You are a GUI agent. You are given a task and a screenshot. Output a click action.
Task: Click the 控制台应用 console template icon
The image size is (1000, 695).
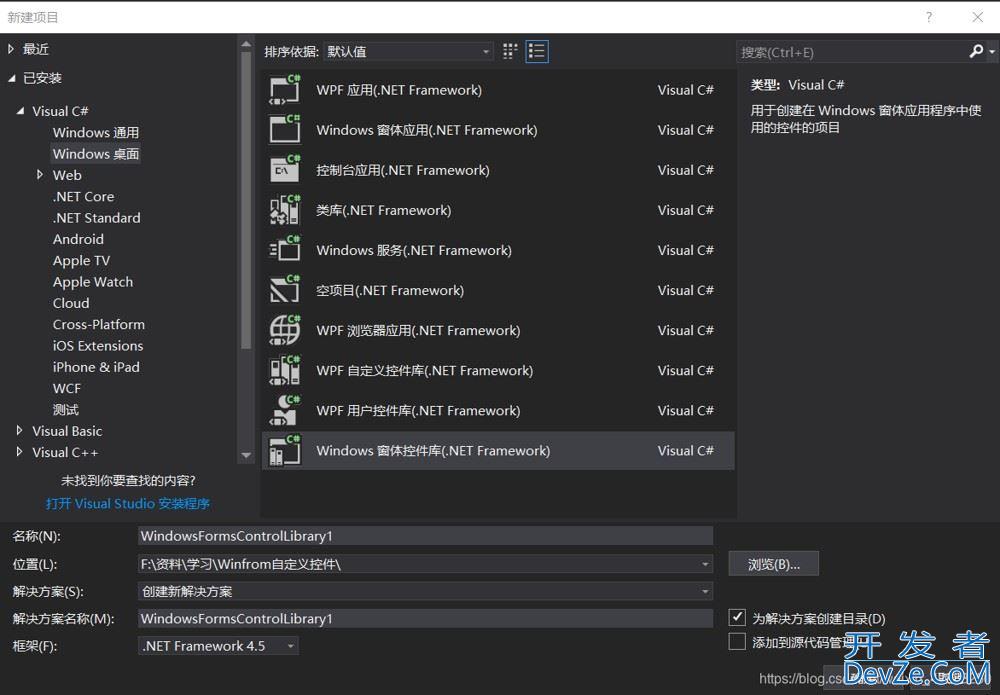(x=284, y=170)
